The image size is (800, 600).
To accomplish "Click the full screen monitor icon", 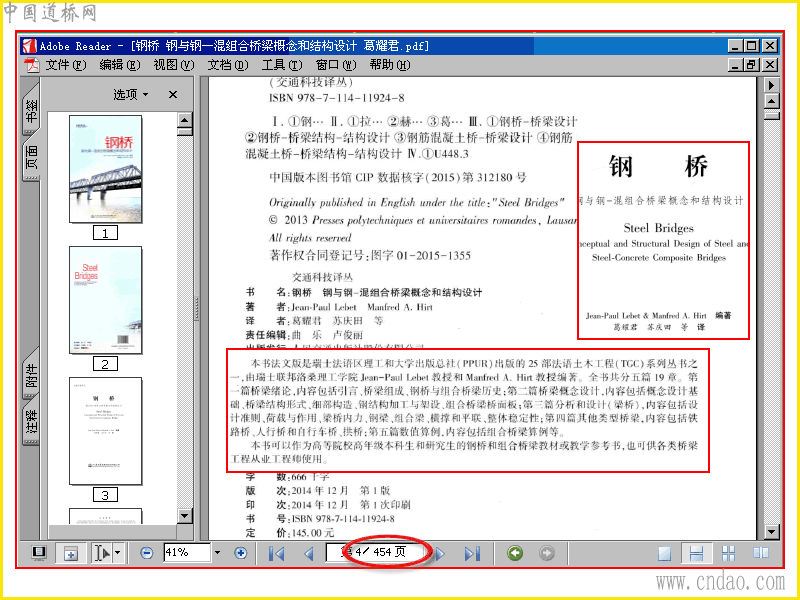I will pyautogui.click(x=39, y=553).
